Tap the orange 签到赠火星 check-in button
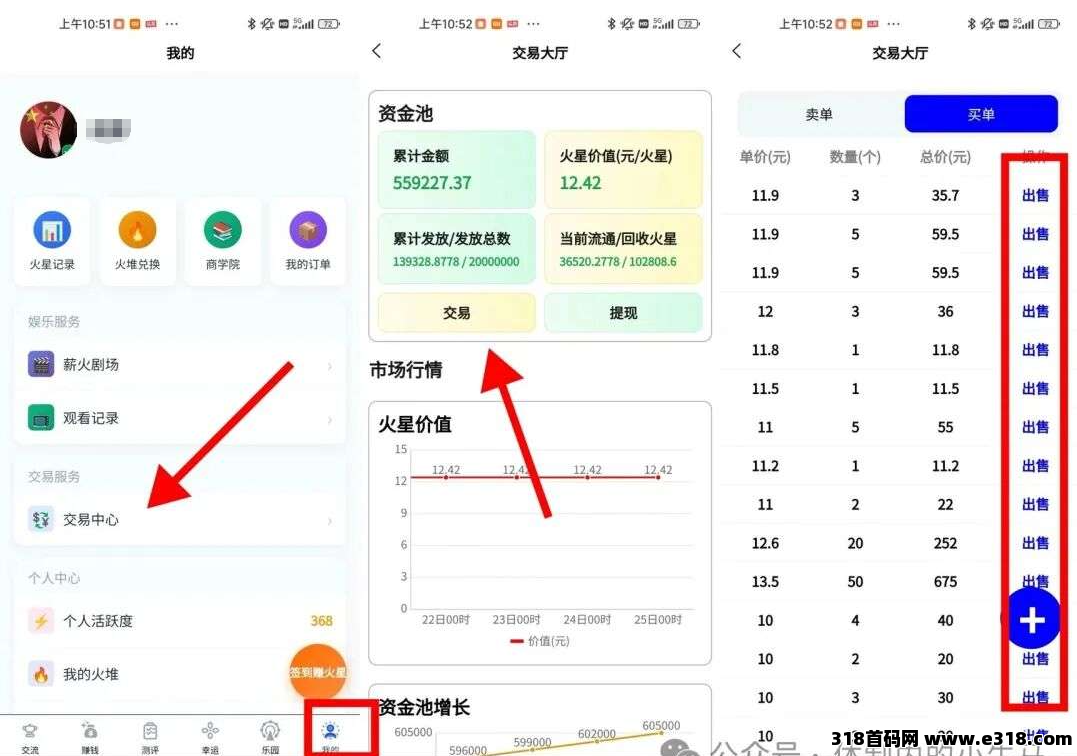This screenshot has height=756, width=1077. (x=318, y=672)
